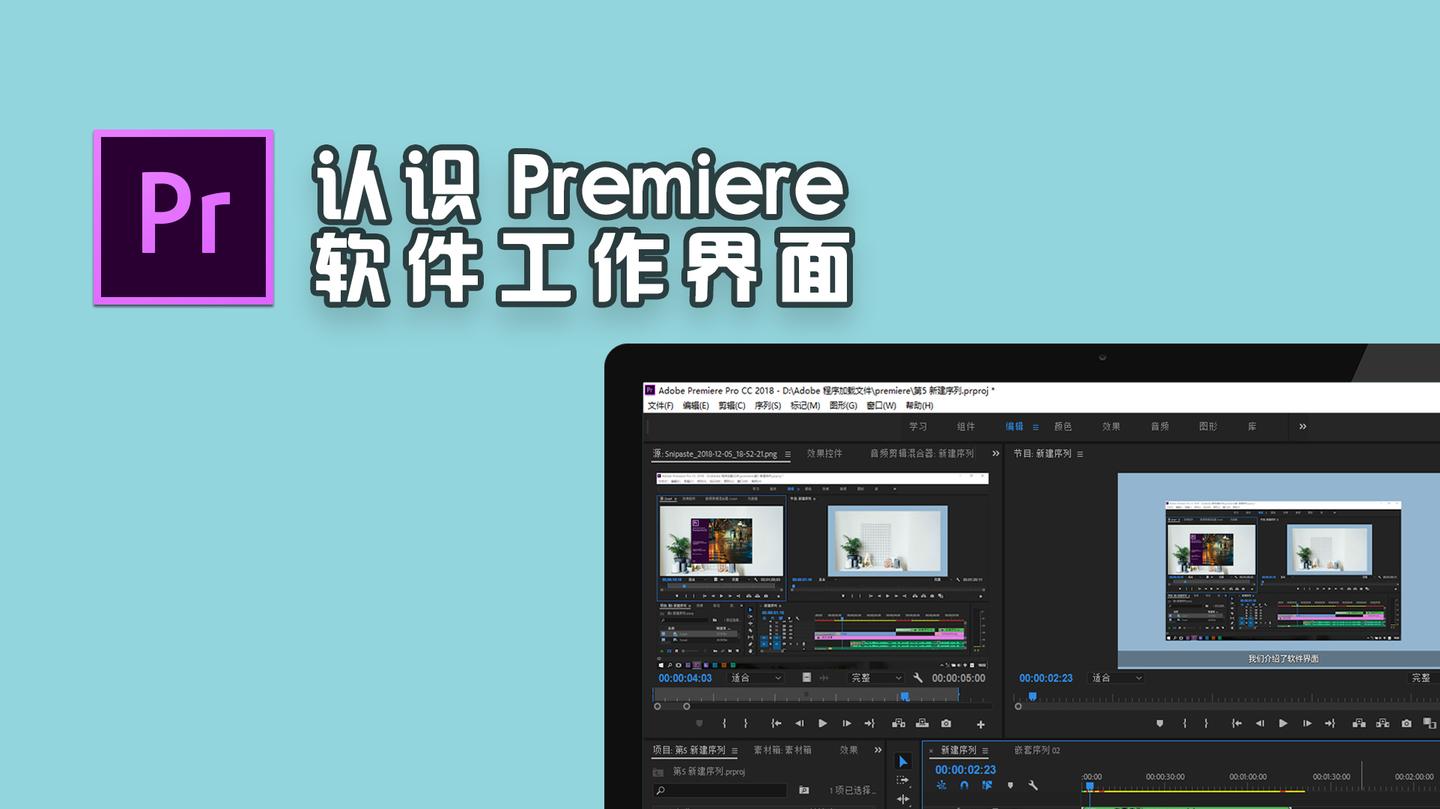
Task: Play the sequence in program monitor
Action: [x=1283, y=723]
